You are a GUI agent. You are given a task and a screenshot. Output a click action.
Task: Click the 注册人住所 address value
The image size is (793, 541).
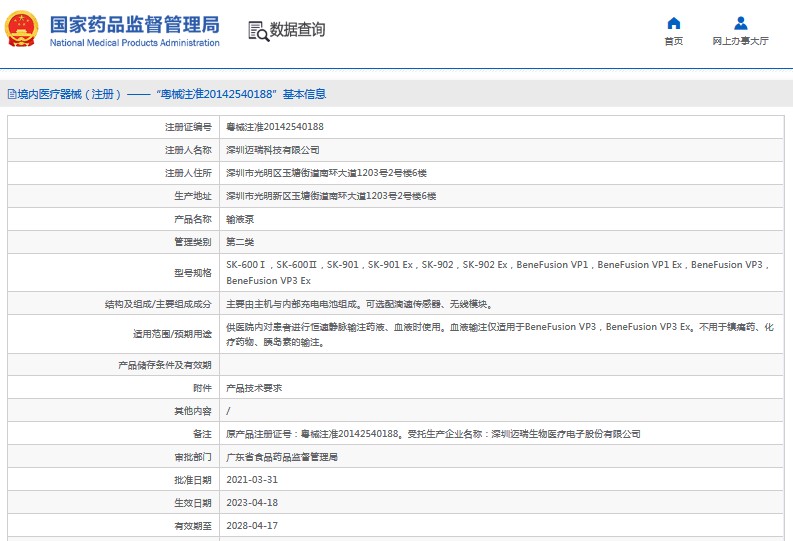pos(326,173)
